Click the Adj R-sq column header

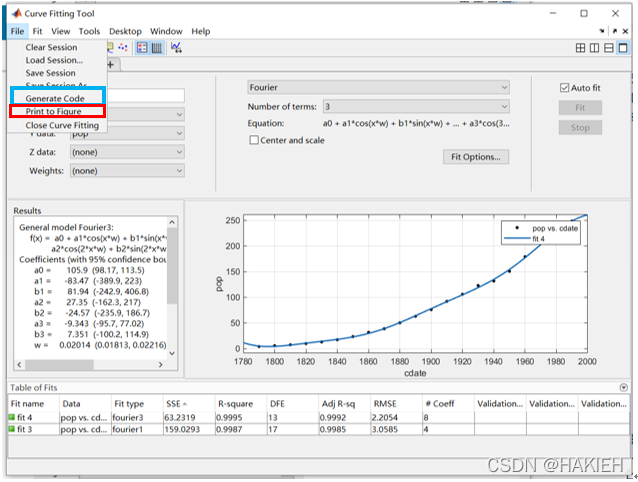pos(344,404)
